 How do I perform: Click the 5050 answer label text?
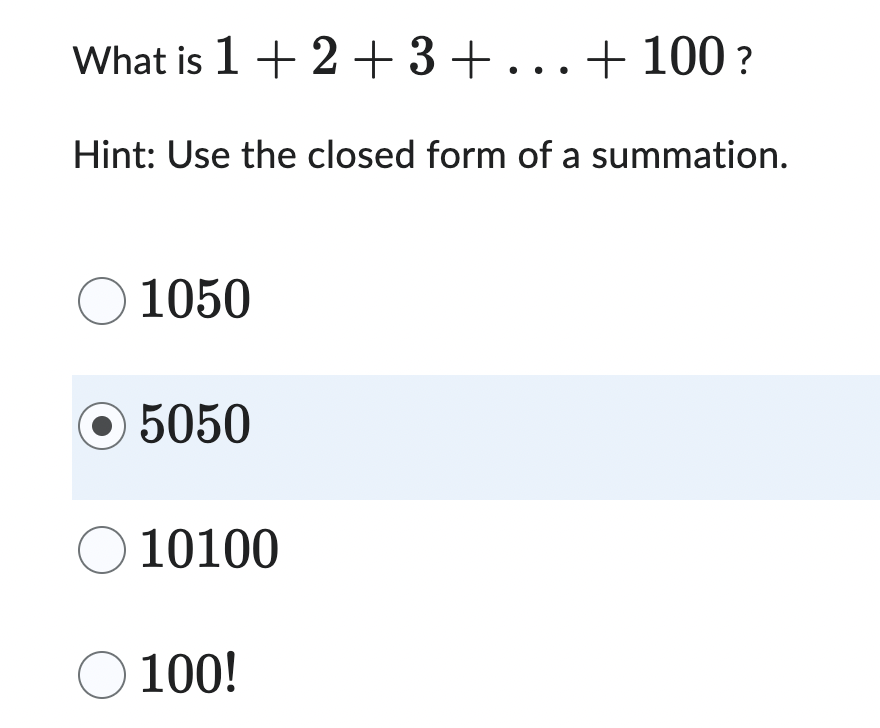[x=192, y=424]
